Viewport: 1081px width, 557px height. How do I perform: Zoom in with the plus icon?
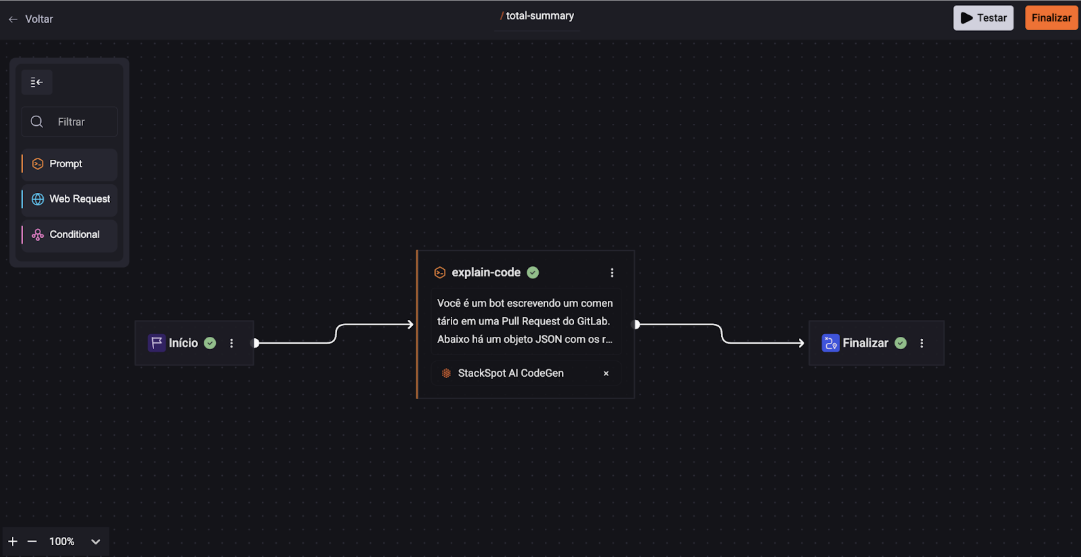[13, 541]
